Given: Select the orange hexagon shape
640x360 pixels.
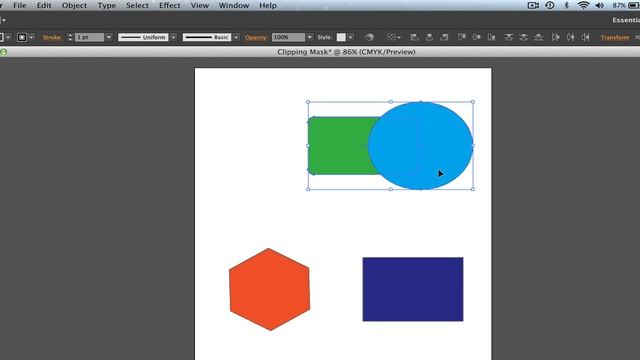Looking at the screenshot, I should [269, 289].
